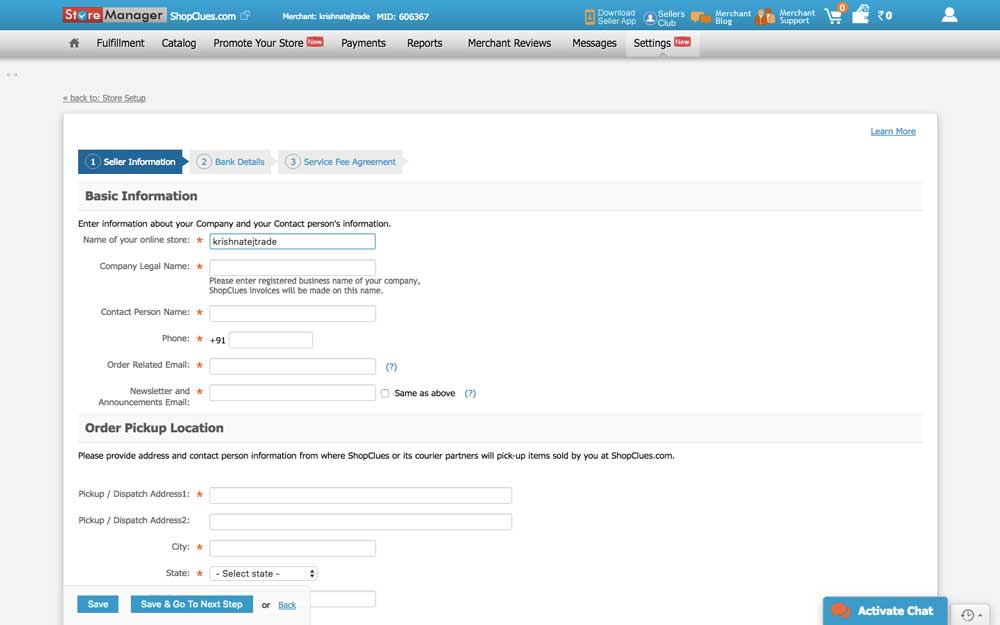
Task: Click Save & Go To Next Step
Action: point(191,604)
